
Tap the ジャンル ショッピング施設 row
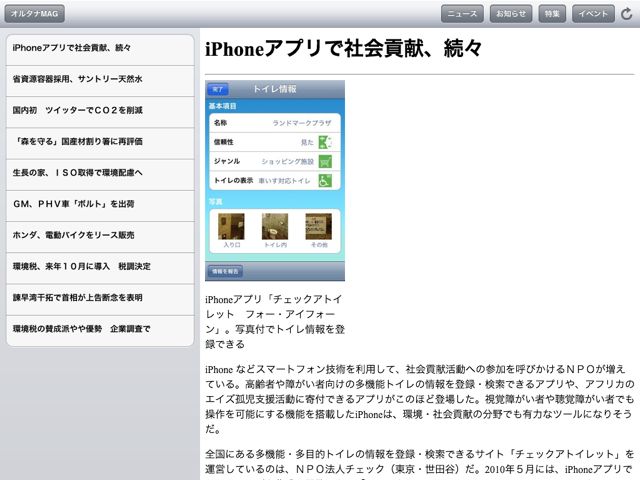point(275,161)
